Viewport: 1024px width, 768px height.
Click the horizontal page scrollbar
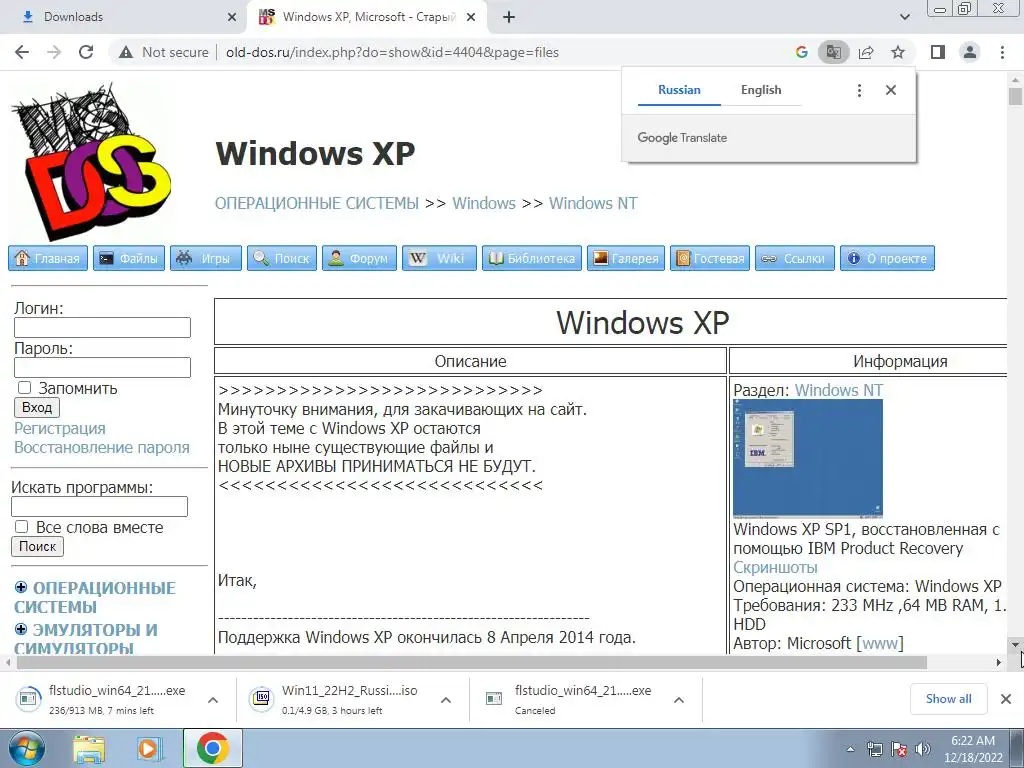[472, 662]
